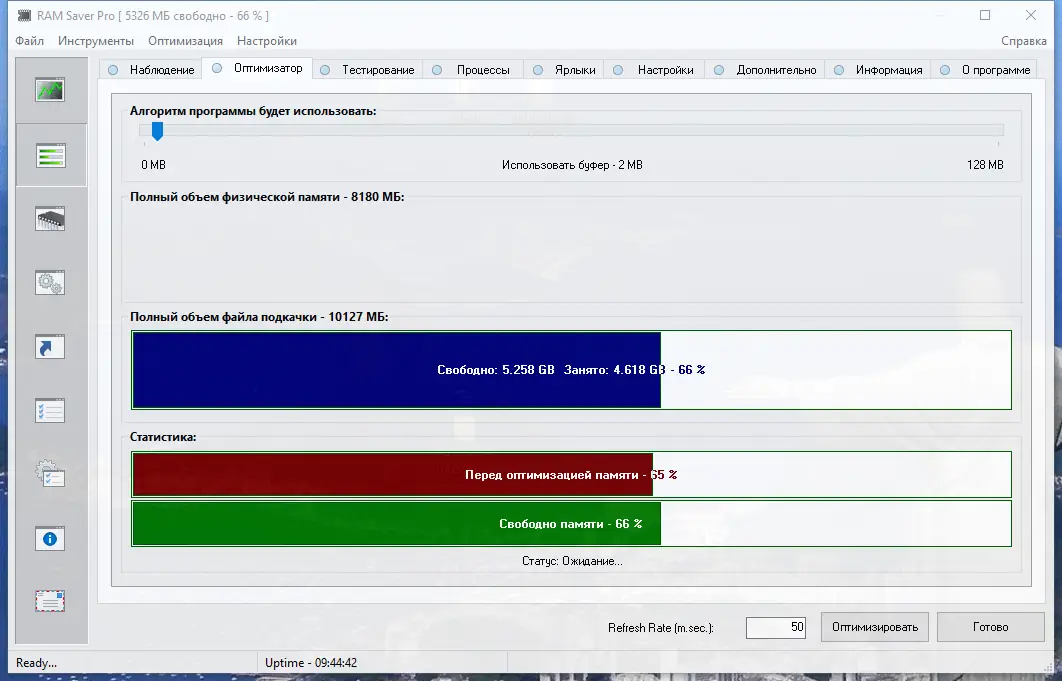Image resolution: width=1062 pixels, height=681 pixels.
Task: Click the Ready... status bar text
Action: 37,663
